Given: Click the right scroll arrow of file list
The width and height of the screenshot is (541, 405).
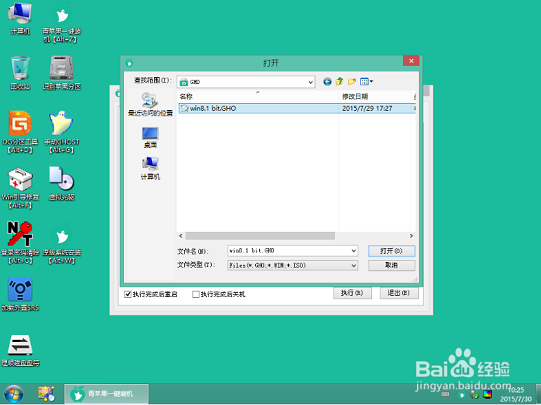Looking at the screenshot, I should [411, 236].
